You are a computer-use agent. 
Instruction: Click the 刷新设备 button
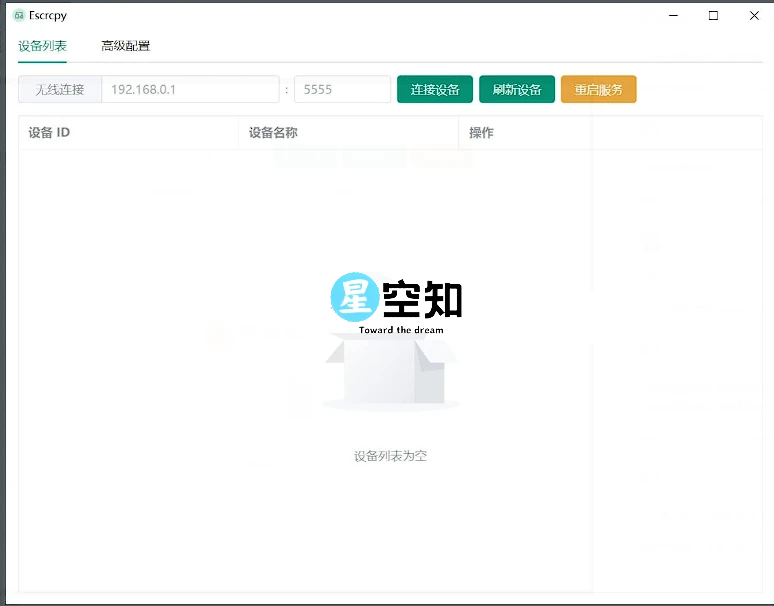[517, 89]
